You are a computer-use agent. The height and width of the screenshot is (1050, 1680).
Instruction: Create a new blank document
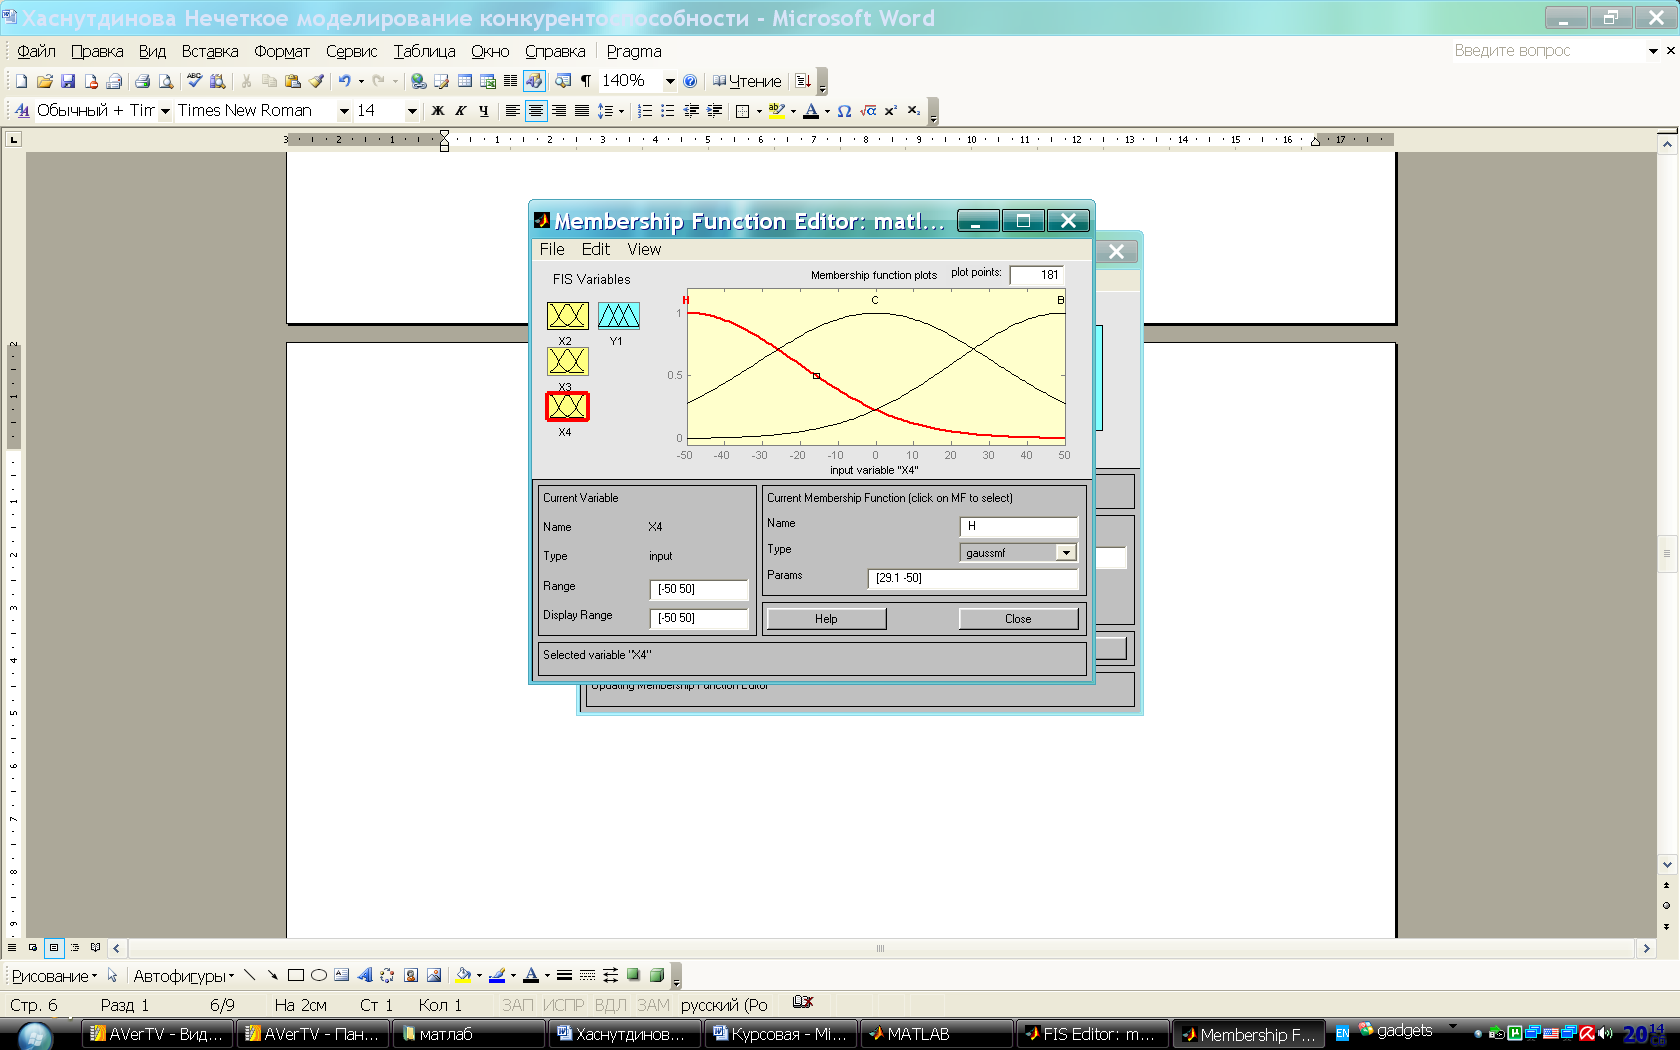pyautogui.click(x=21, y=81)
